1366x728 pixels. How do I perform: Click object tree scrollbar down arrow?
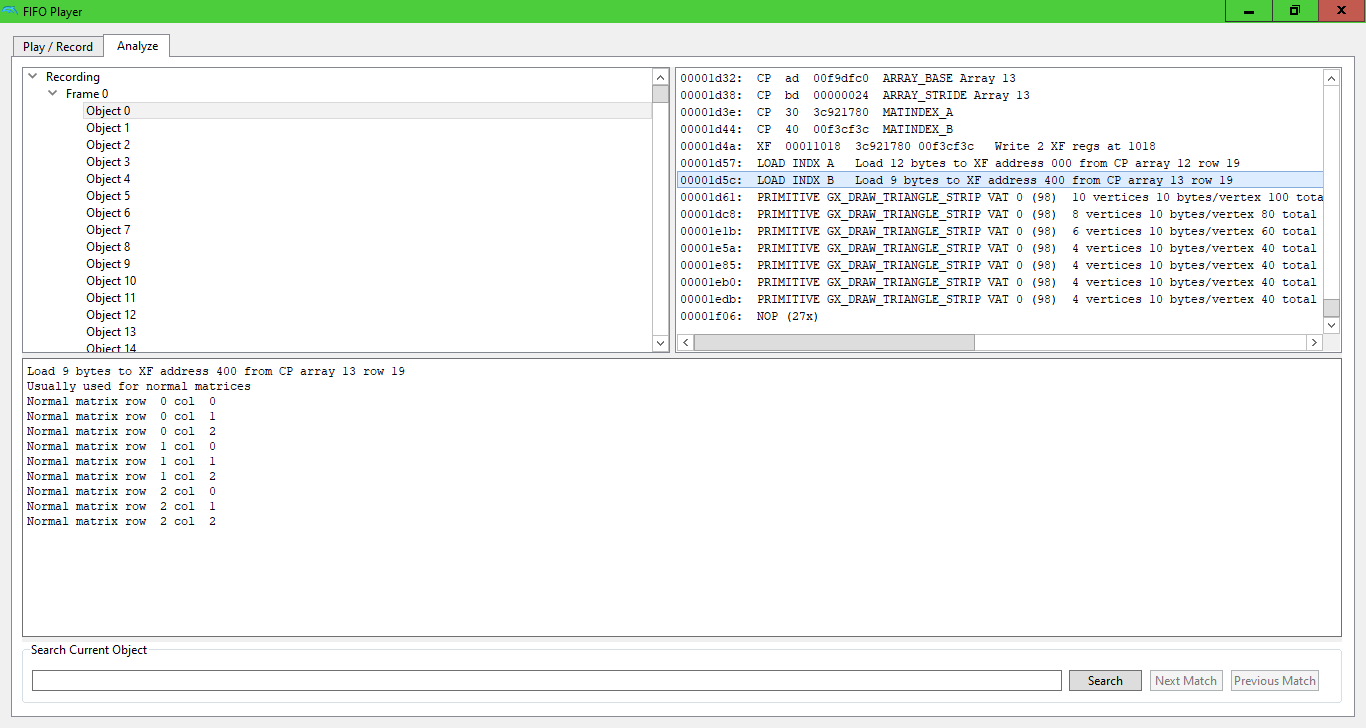(x=660, y=343)
